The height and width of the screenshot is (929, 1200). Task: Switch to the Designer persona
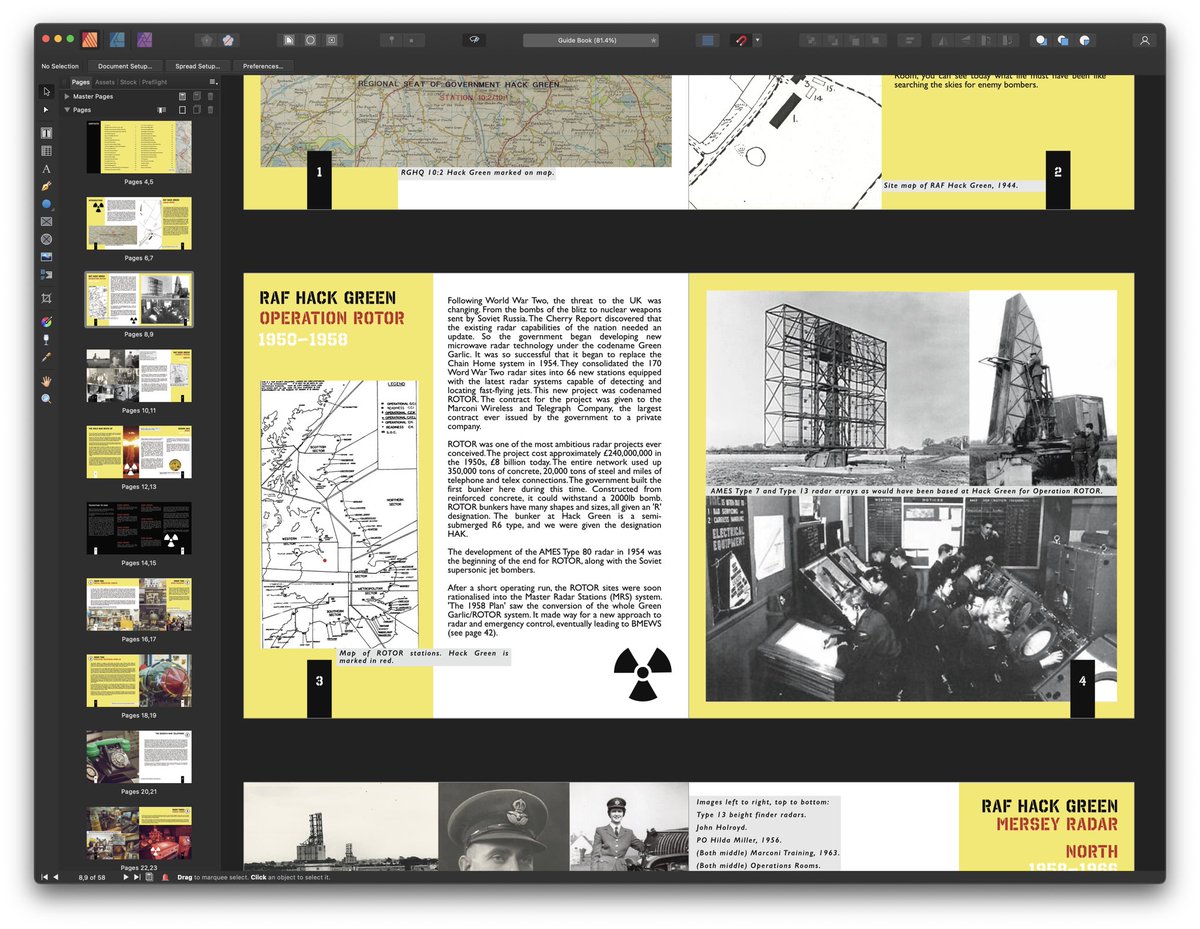pyautogui.click(x=117, y=40)
